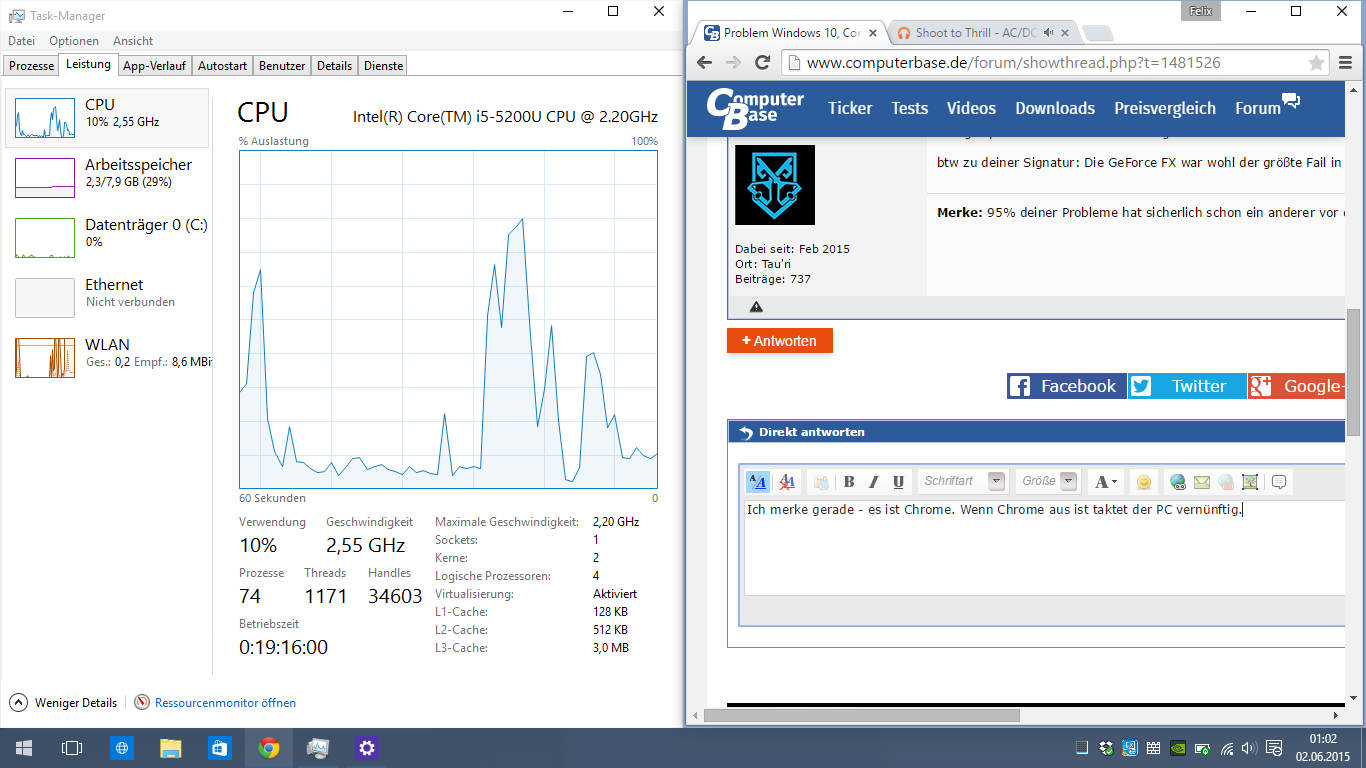Bookmark page with the star icon
This screenshot has width=1366, height=768.
[x=1317, y=62]
